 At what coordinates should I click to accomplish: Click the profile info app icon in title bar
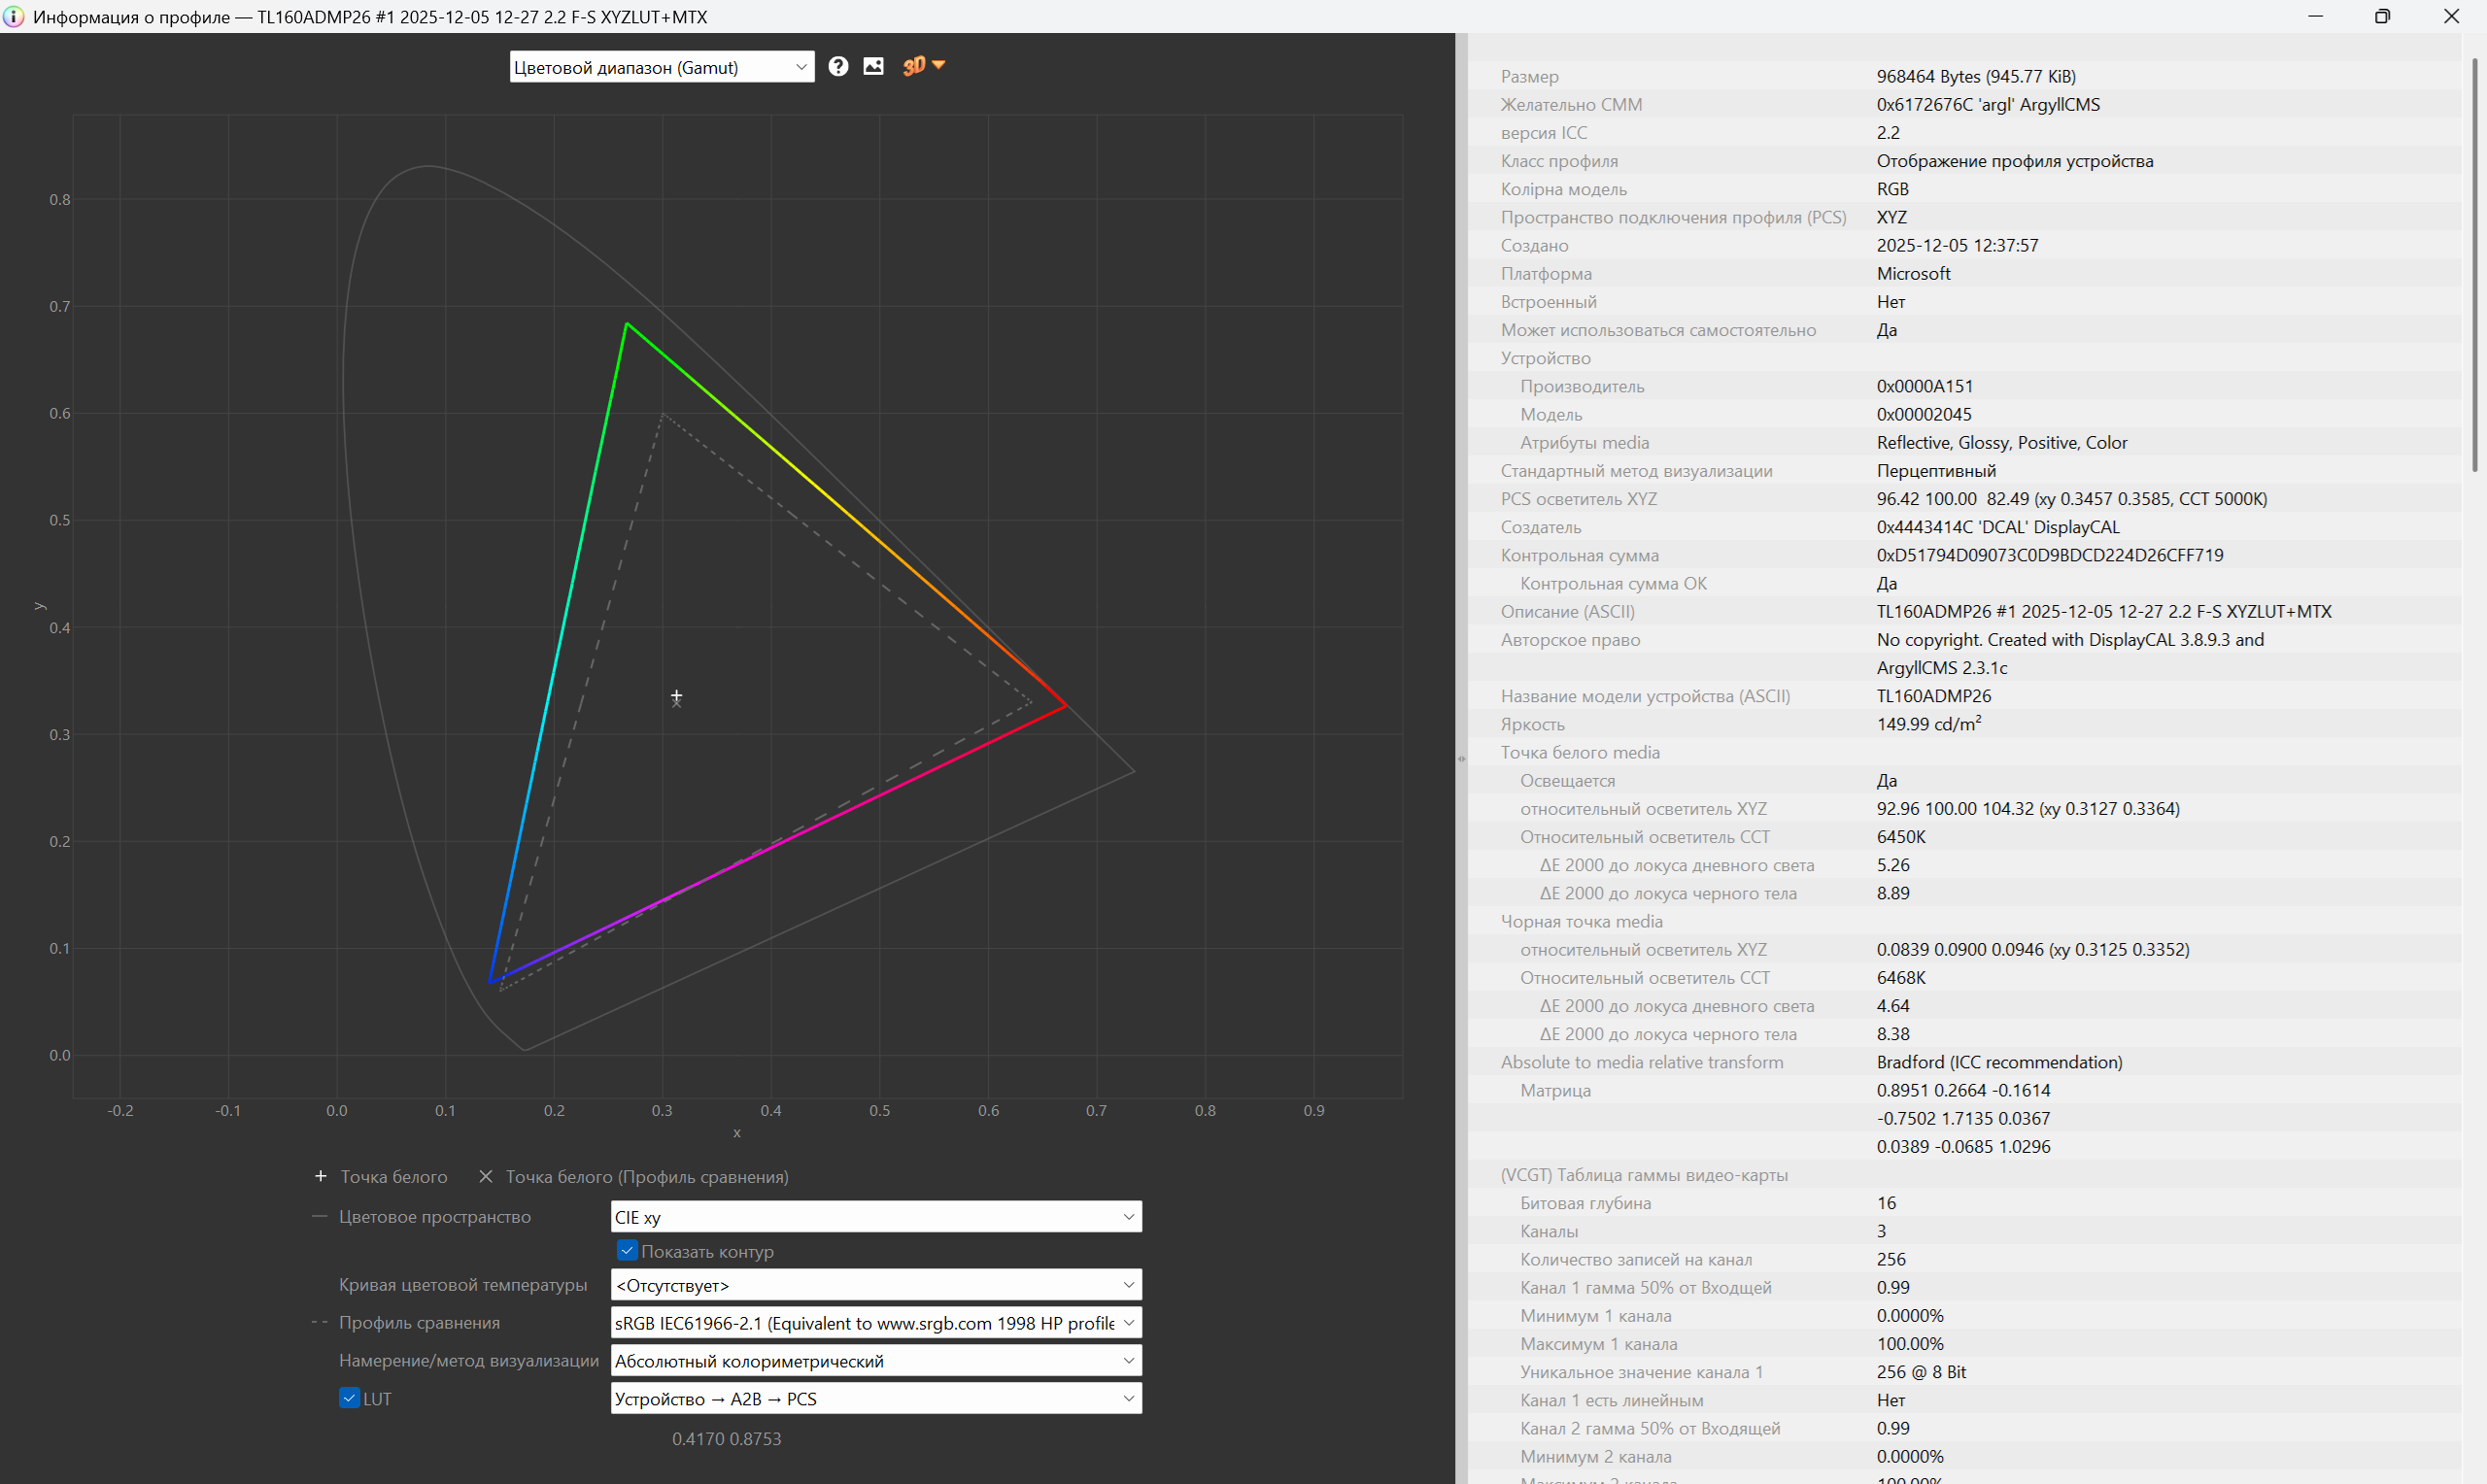pyautogui.click(x=14, y=16)
